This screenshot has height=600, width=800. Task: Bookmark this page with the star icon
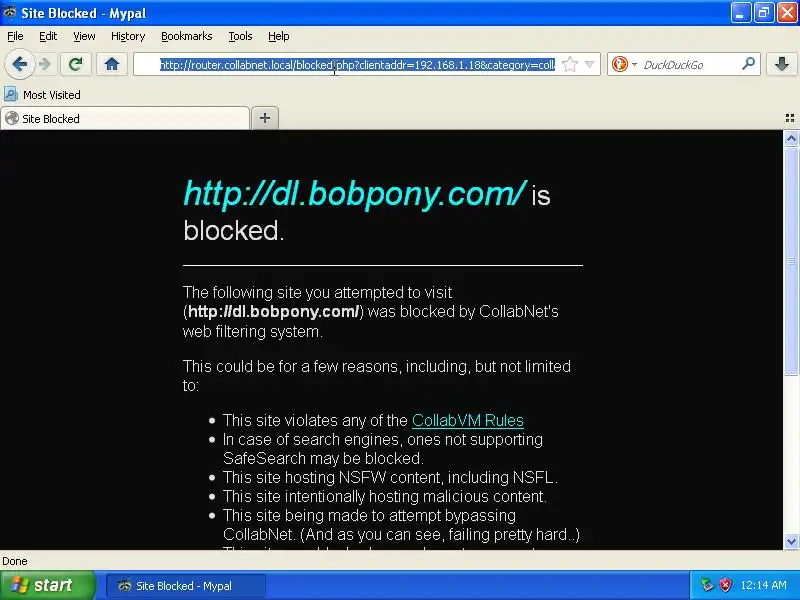click(x=569, y=64)
